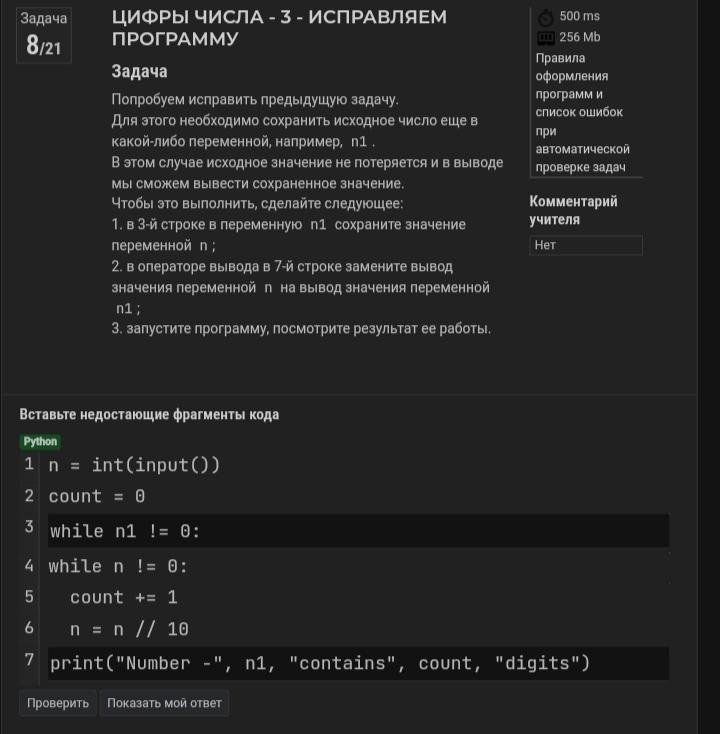The image size is (720, 734).
Task: Click the n = int(input()) code line
Action: 134,465
